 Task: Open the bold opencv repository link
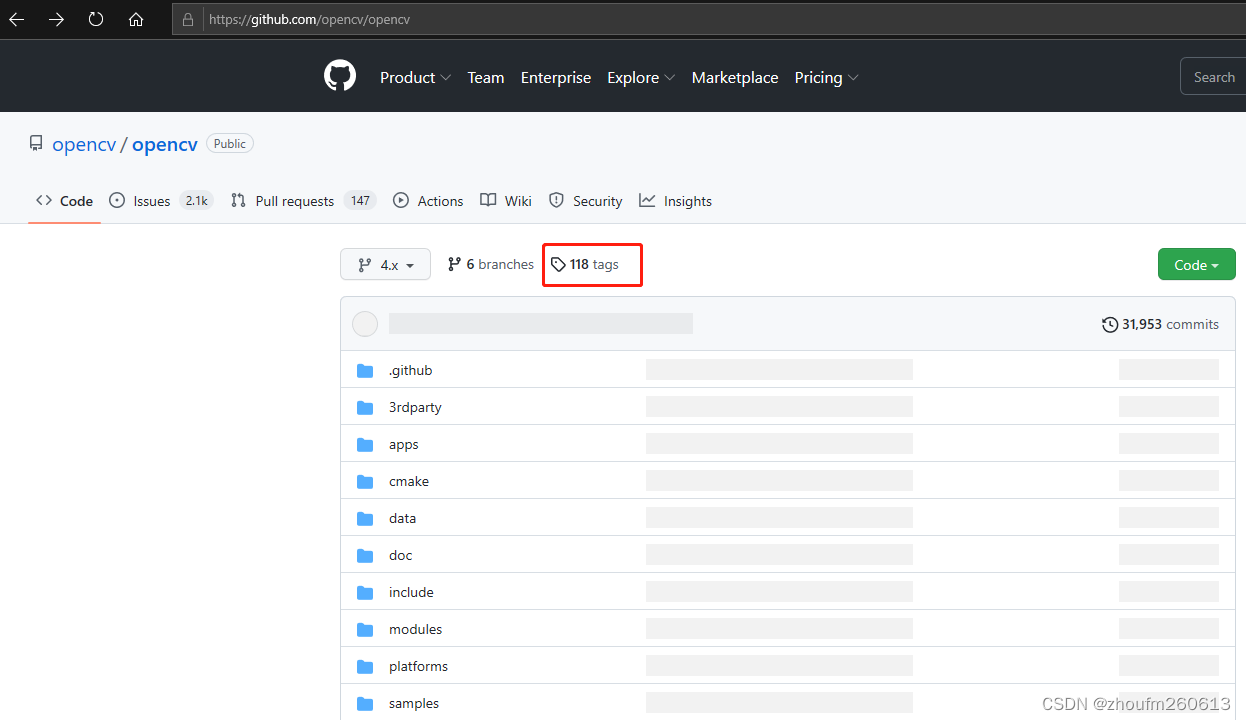pyautogui.click(x=165, y=144)
